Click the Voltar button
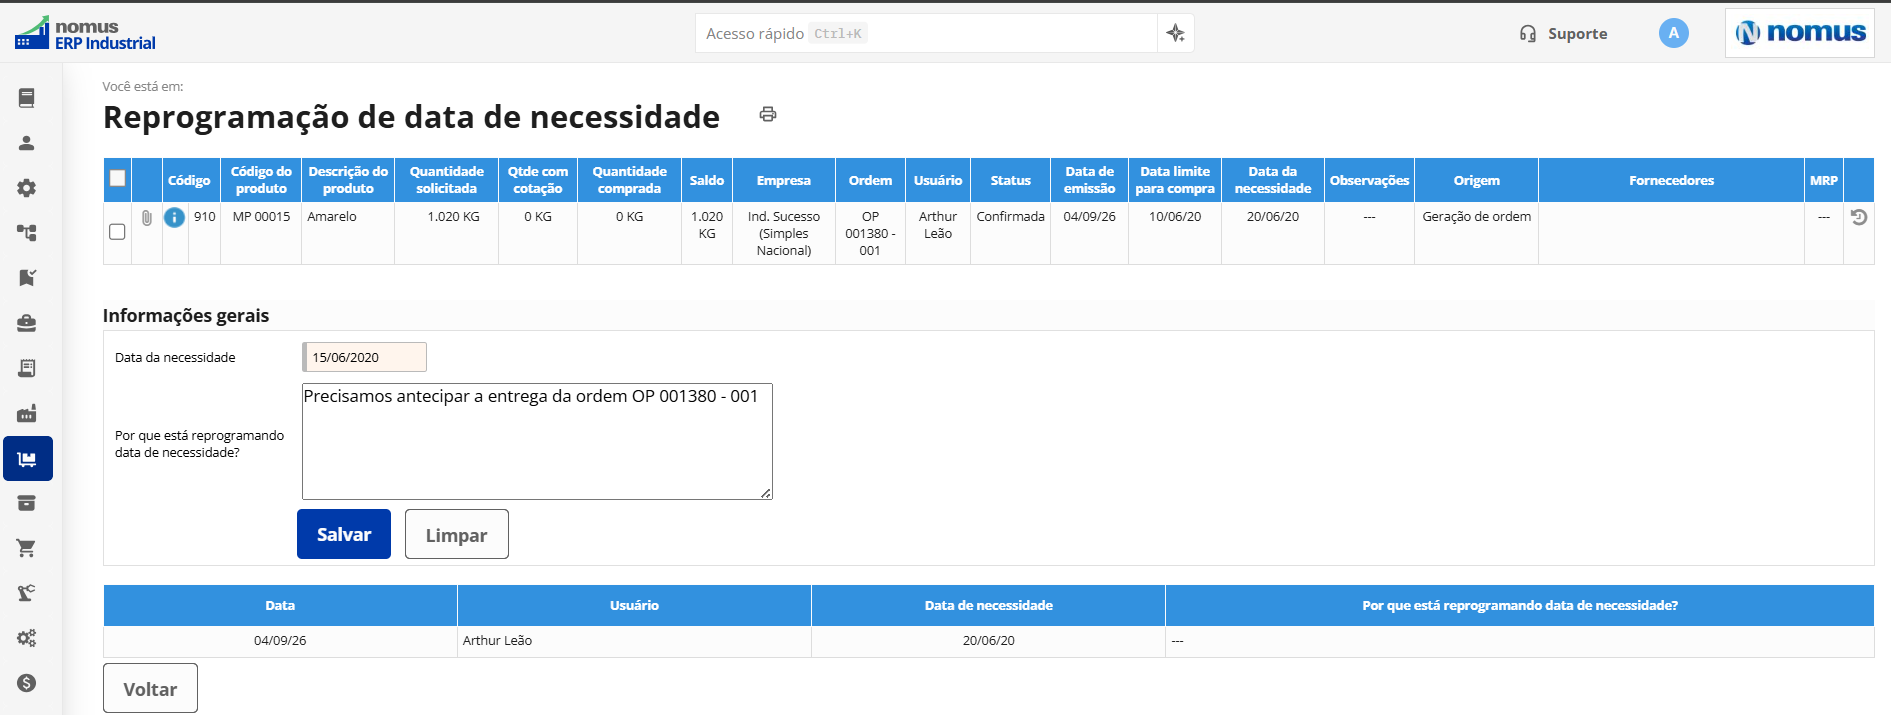 150,688
